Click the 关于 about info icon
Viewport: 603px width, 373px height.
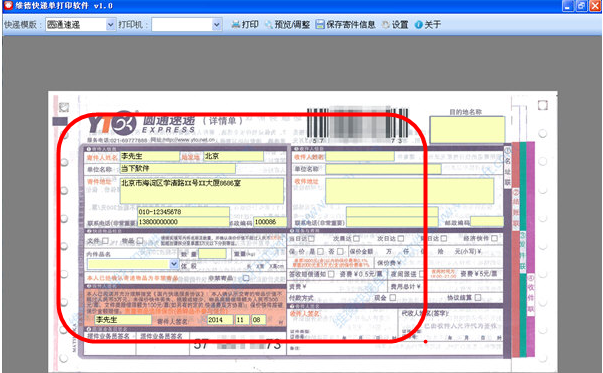[418, 25]
